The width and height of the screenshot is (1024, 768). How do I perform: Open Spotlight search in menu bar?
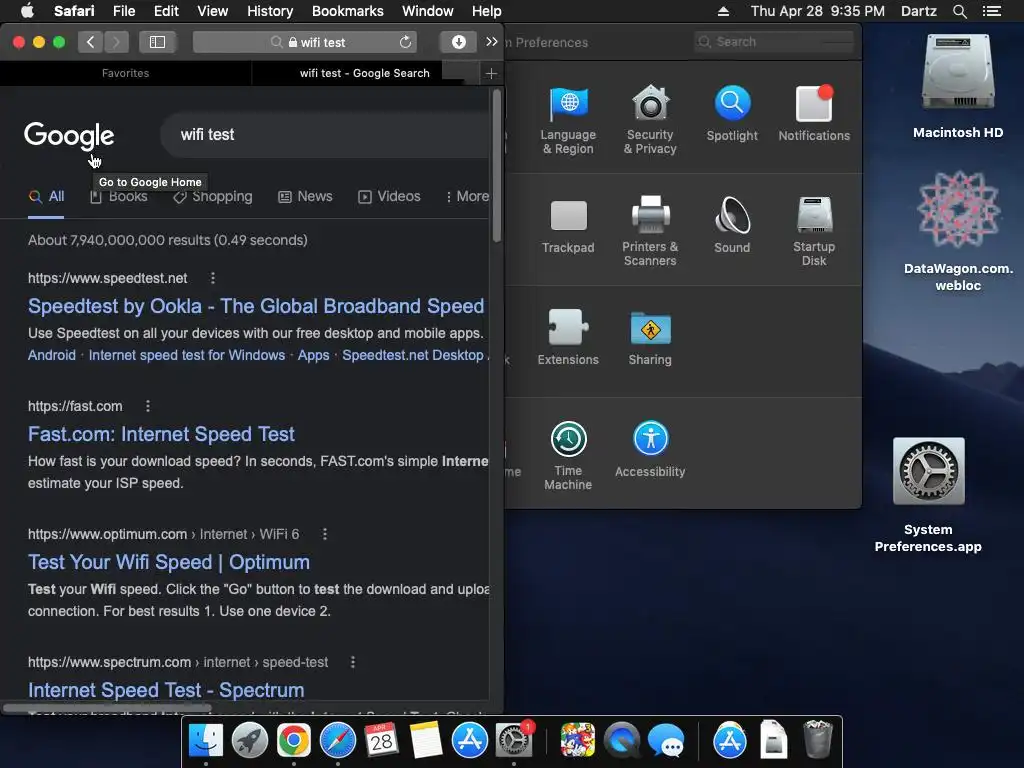point(959,11)
